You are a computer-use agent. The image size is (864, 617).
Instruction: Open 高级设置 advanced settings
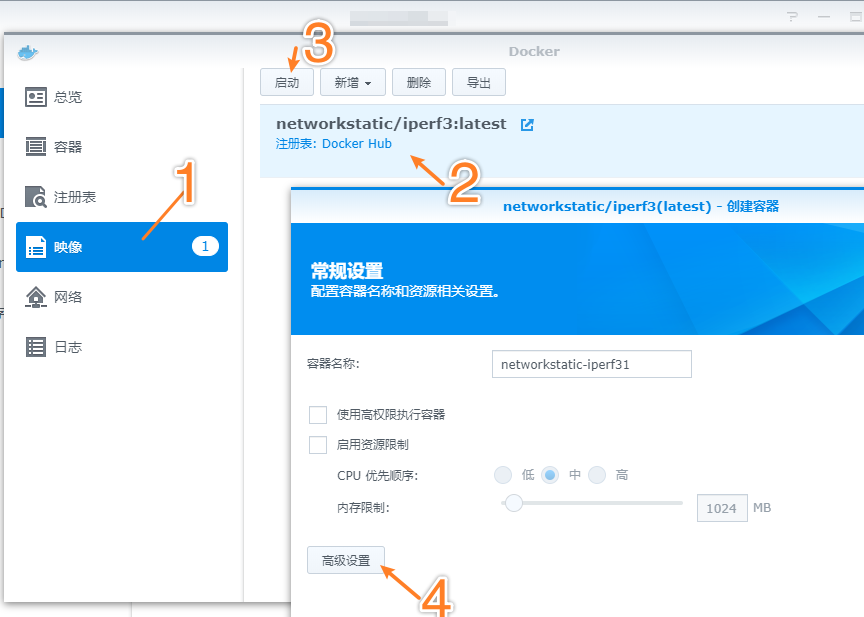tap(345, 560)
